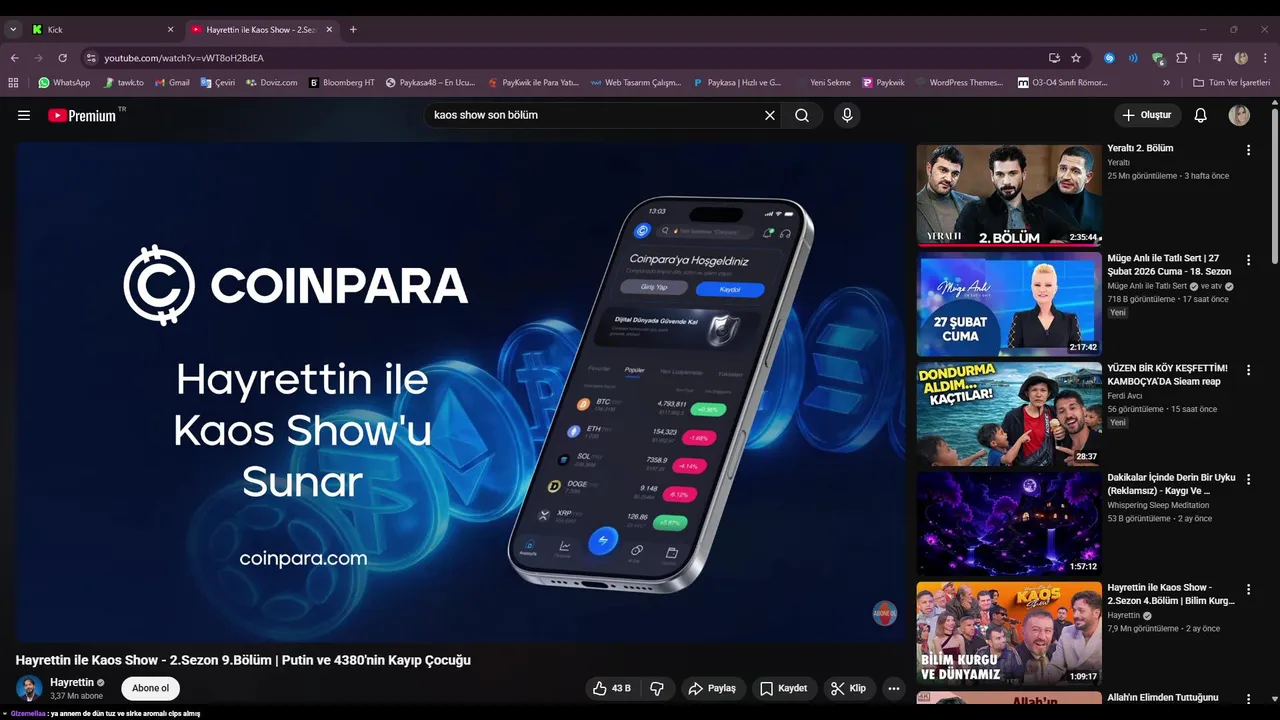Go back in browser history
1280x720 pixels.
(x=14, y=58)
